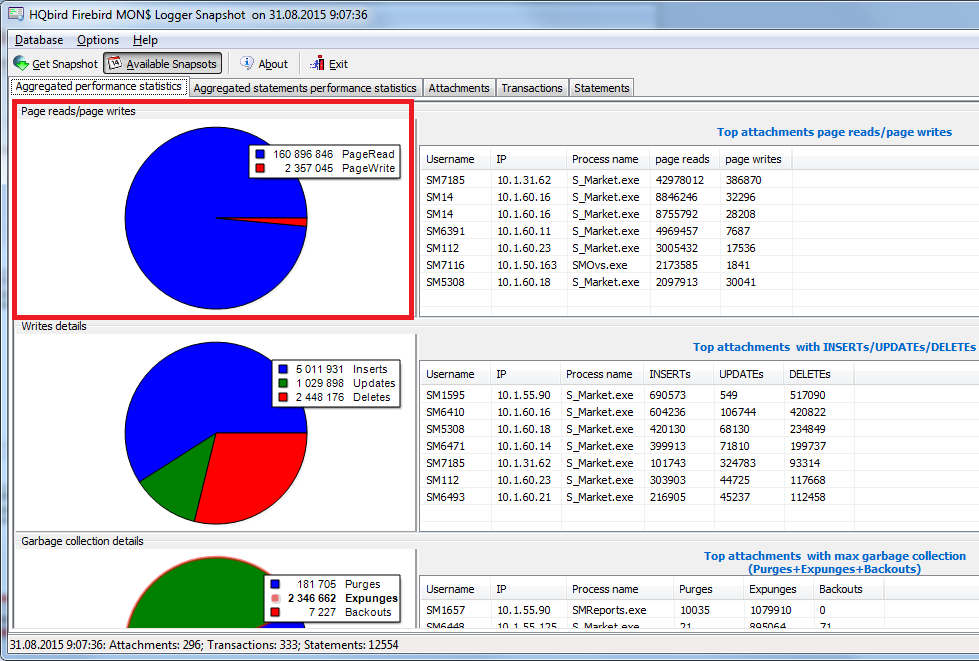This screenshot has height=661, width=979.
Task: Click the SMOvs.exe process name cell
Action: click(599, 265)
